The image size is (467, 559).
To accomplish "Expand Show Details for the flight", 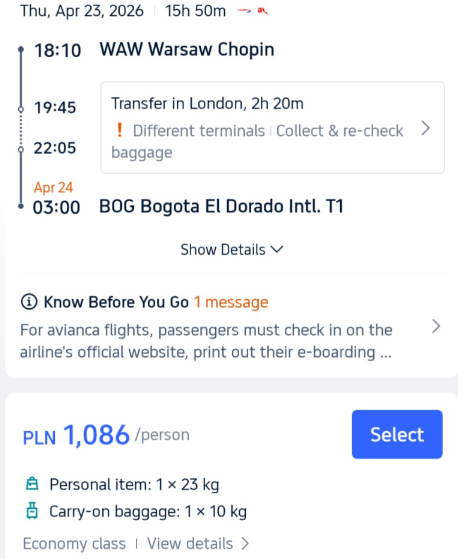I will (232, 250).
